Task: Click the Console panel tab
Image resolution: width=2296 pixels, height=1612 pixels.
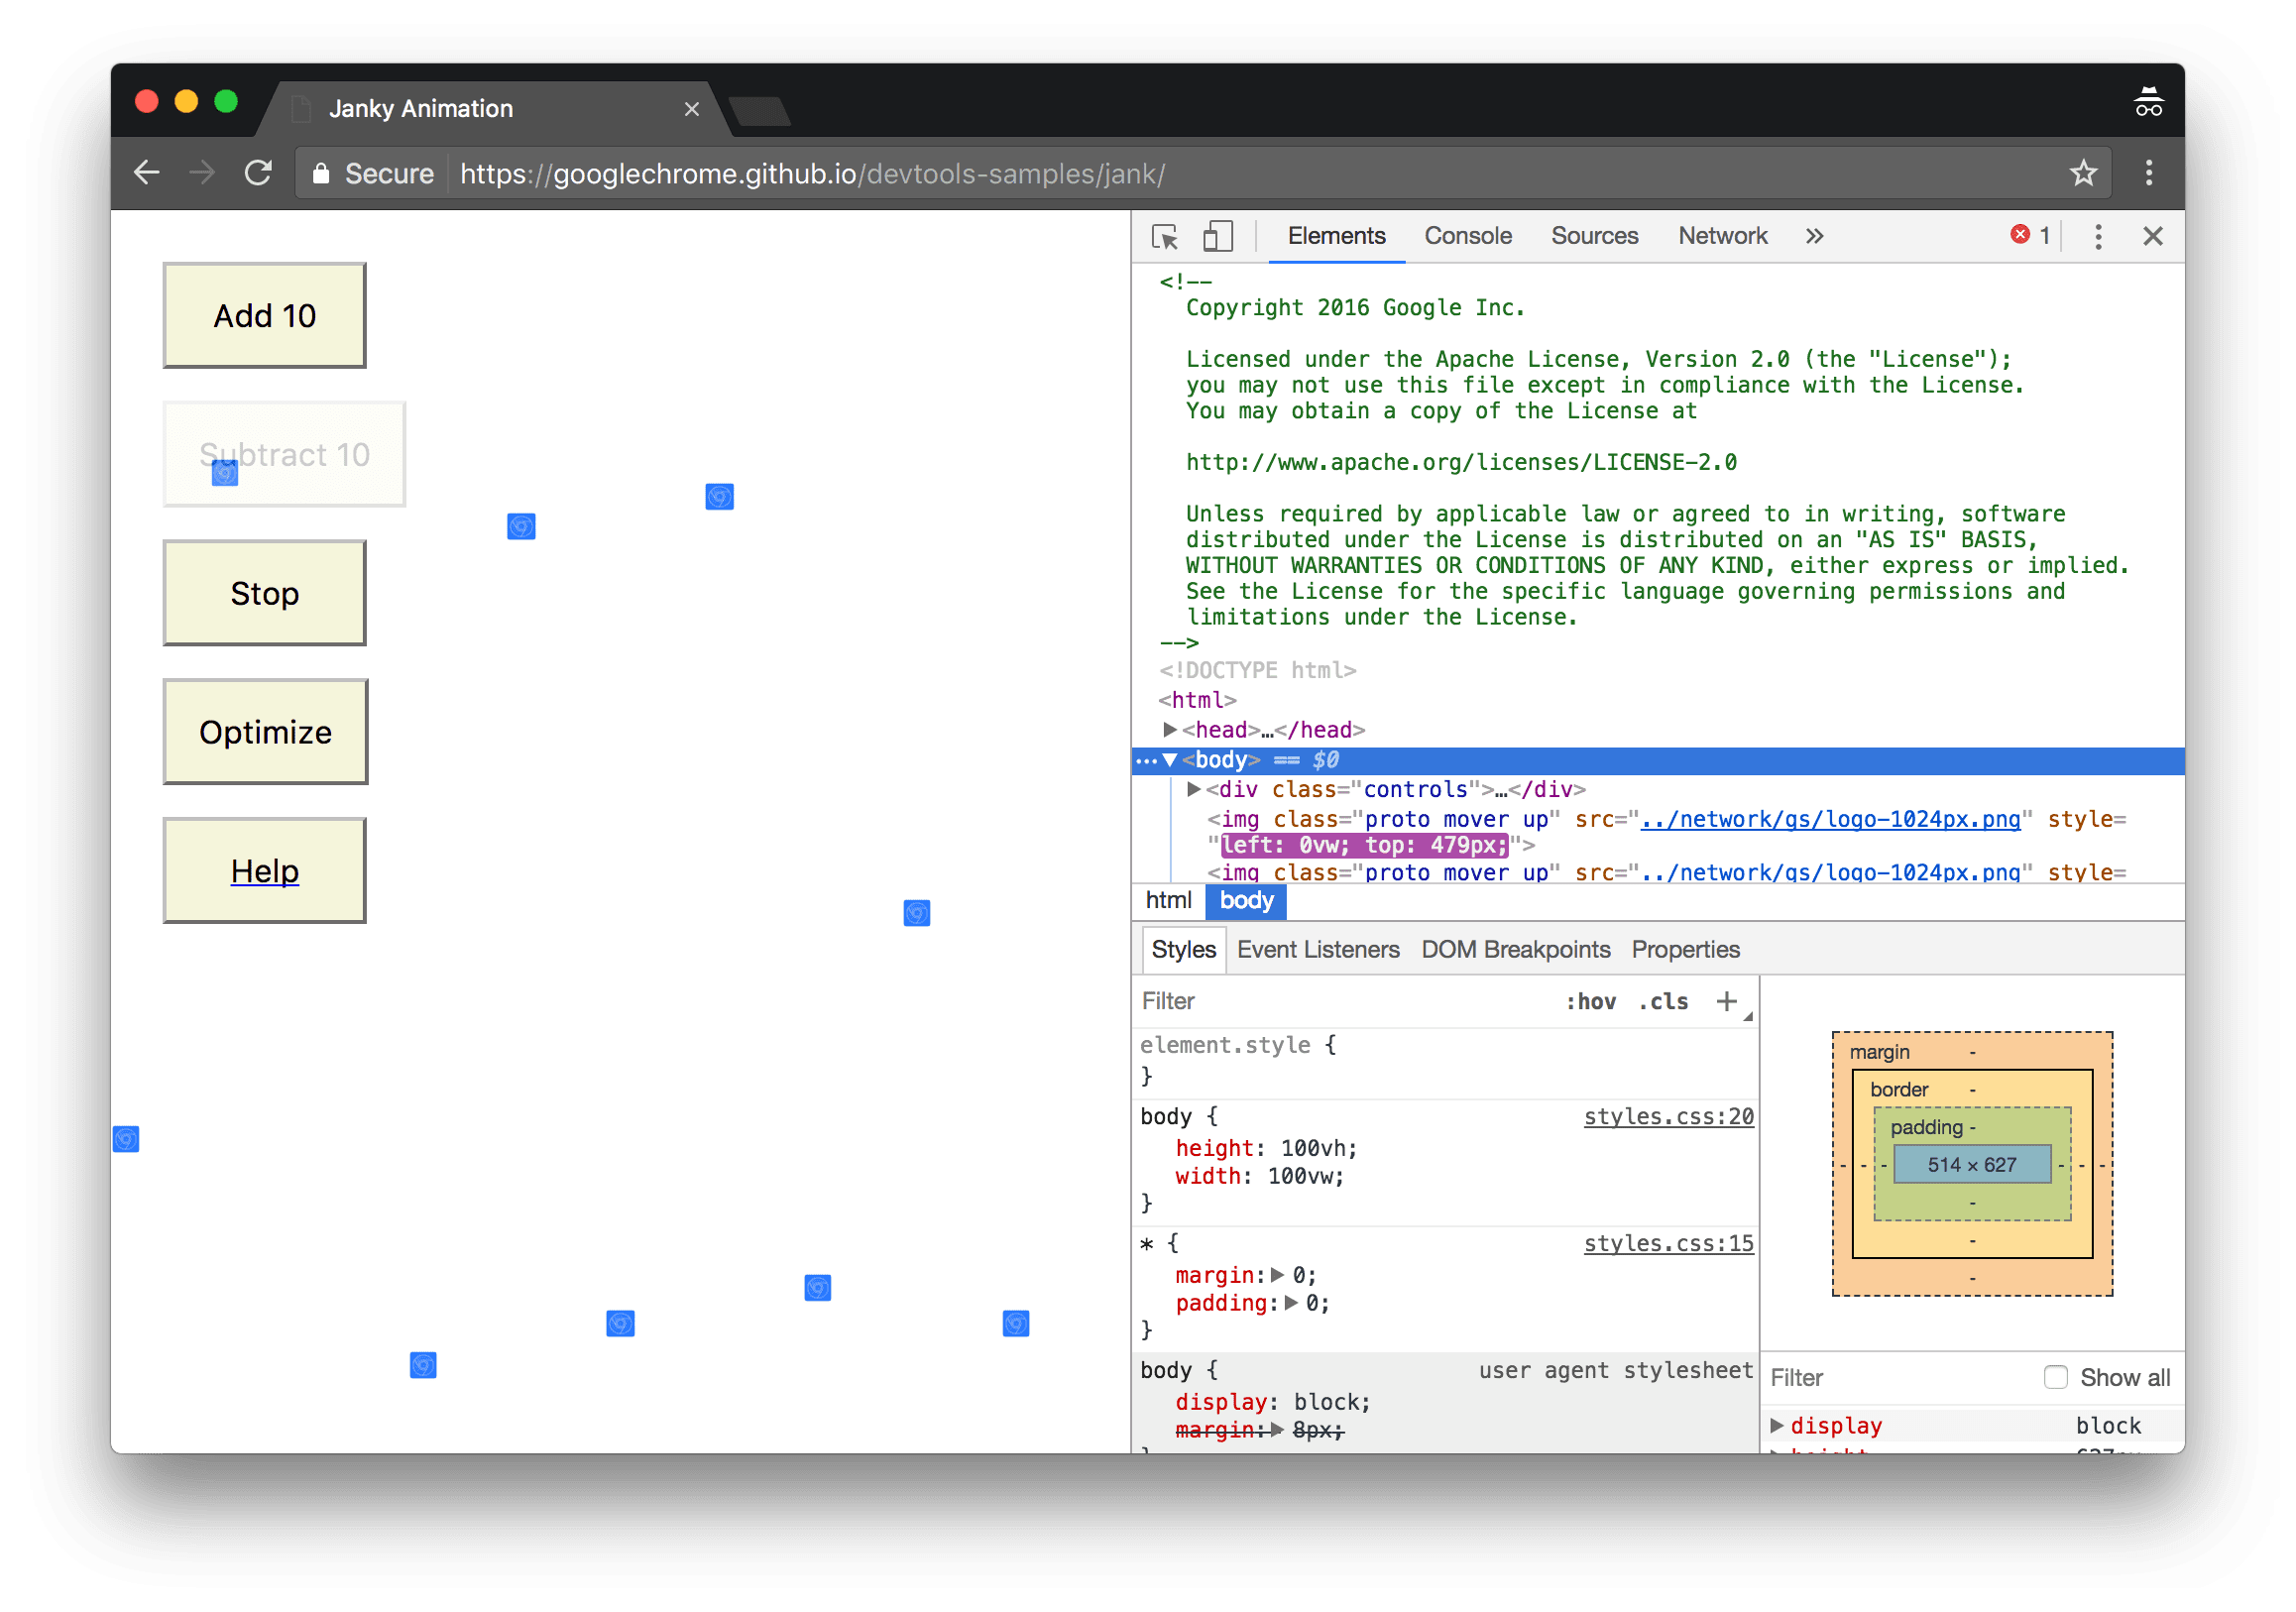Action: (x=1465, y=234)
